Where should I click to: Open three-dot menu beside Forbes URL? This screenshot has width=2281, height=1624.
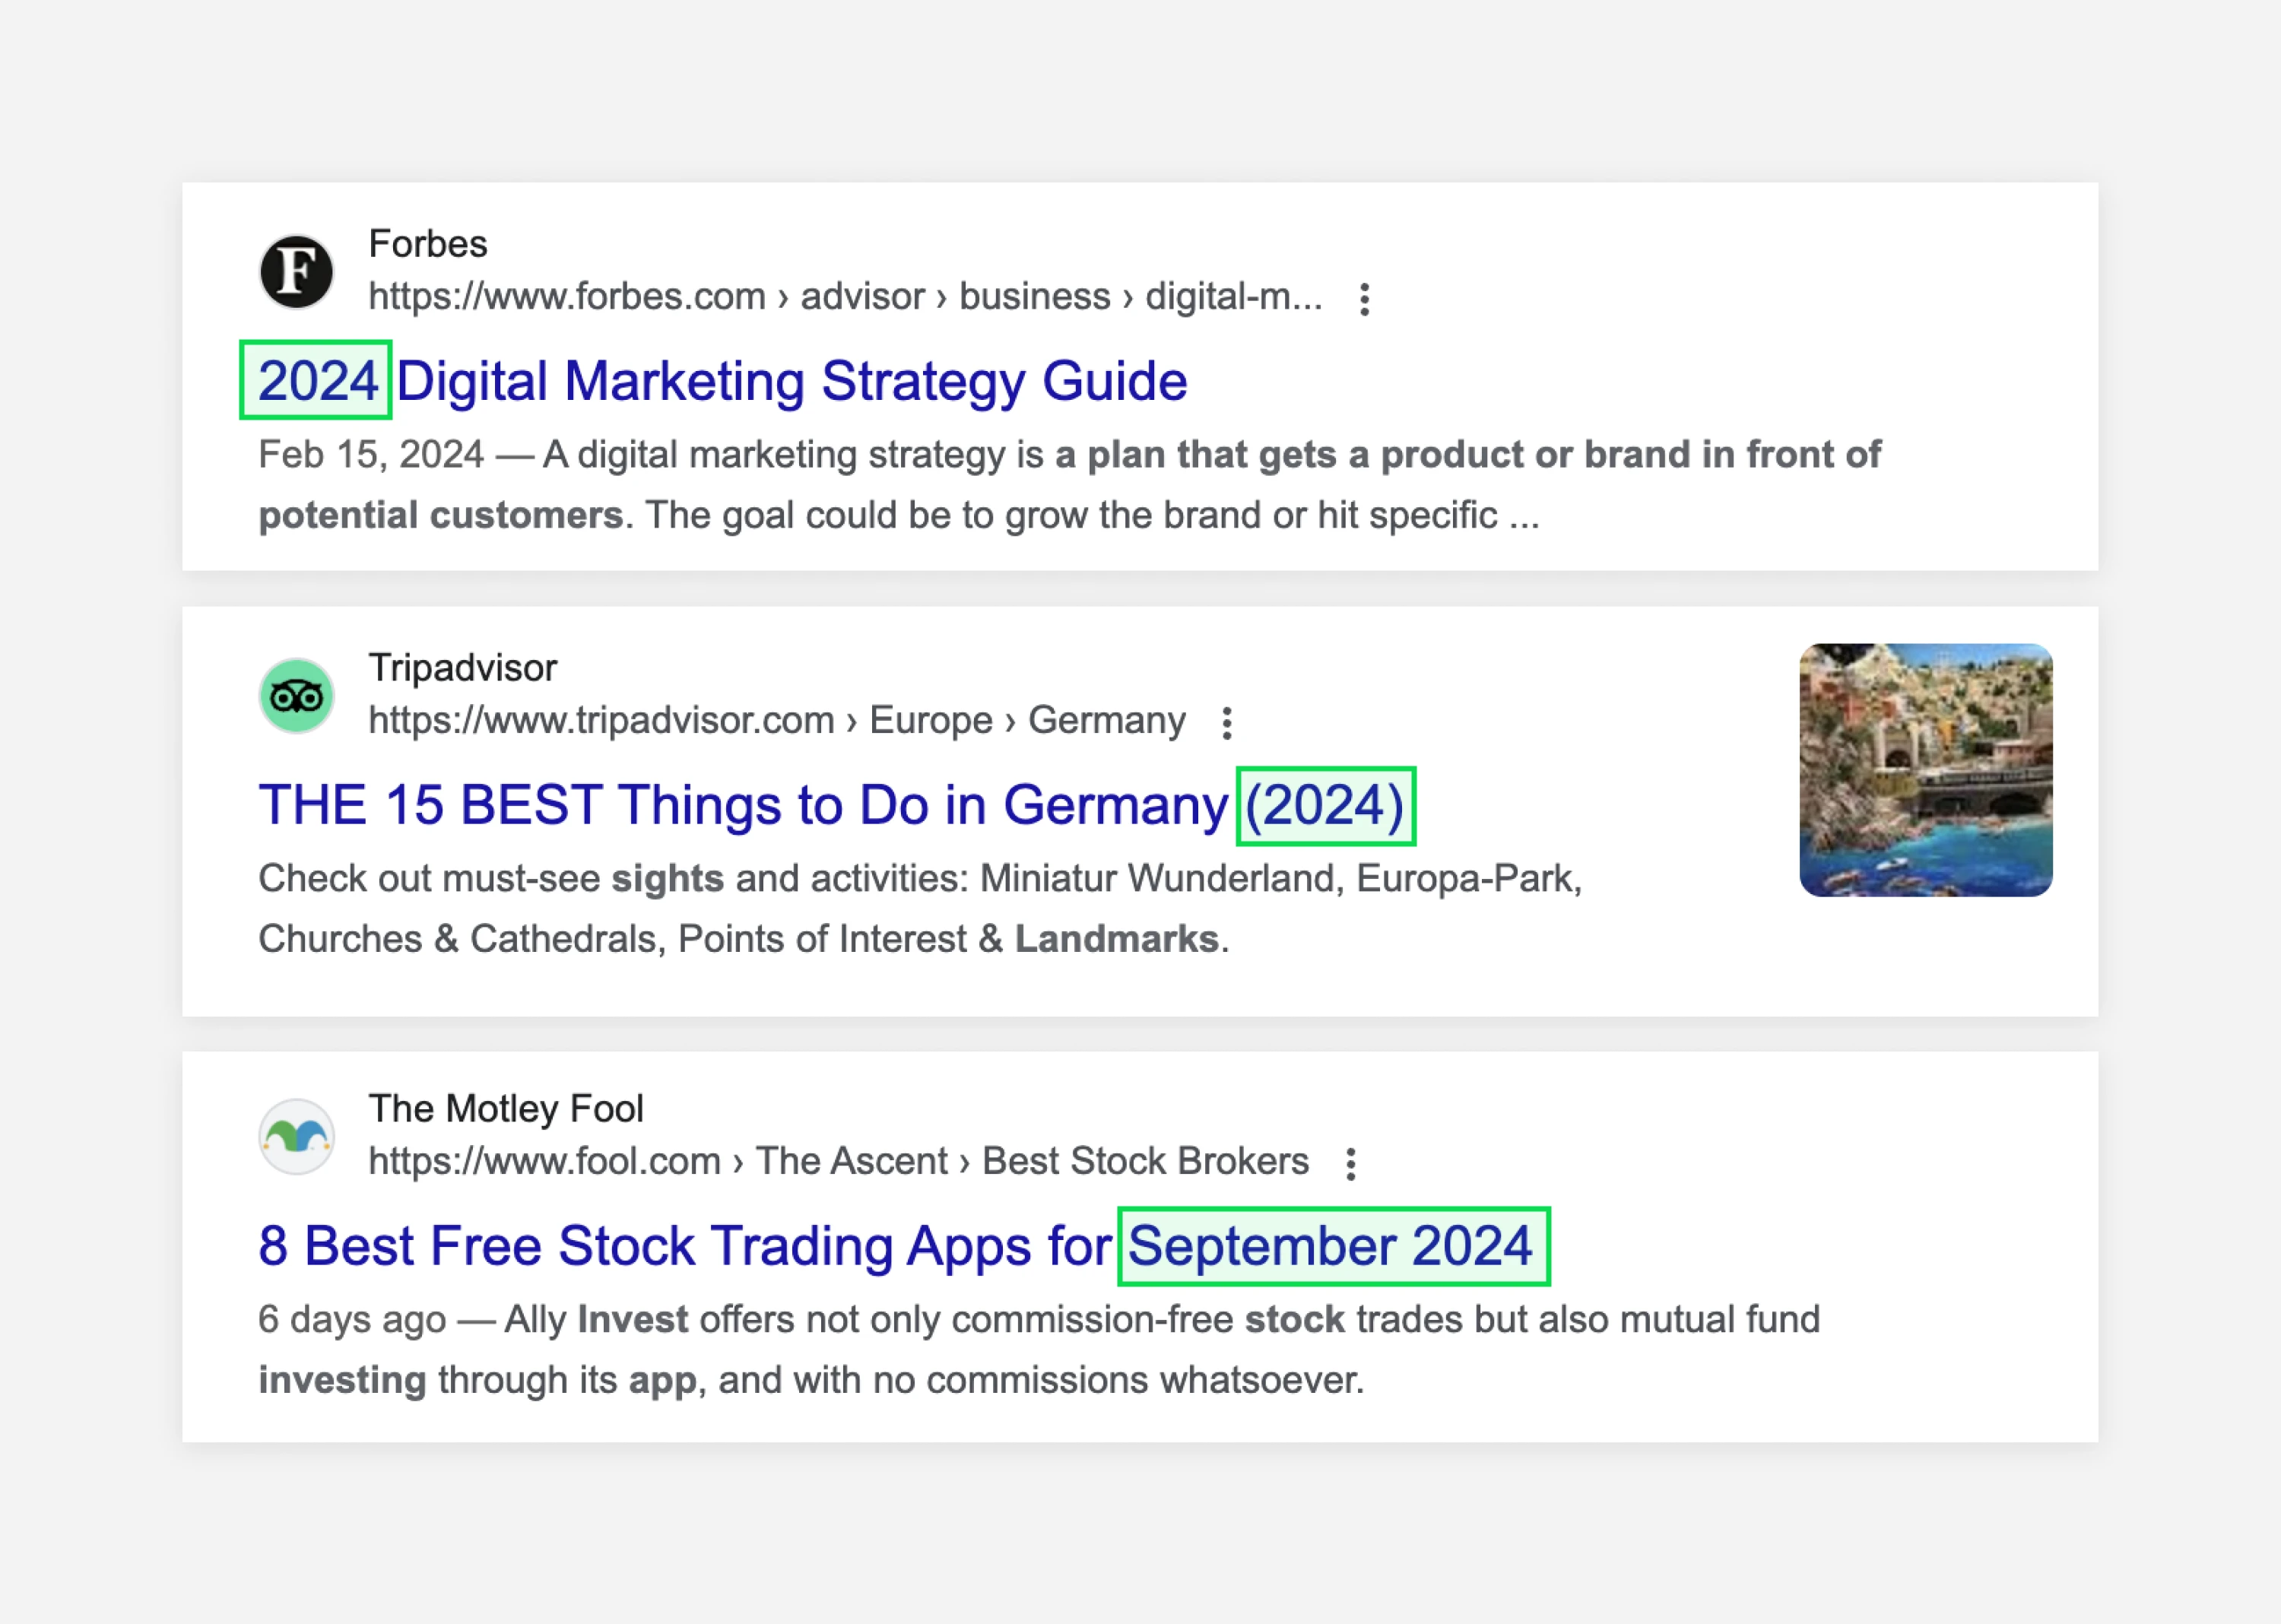(1364, 299)
